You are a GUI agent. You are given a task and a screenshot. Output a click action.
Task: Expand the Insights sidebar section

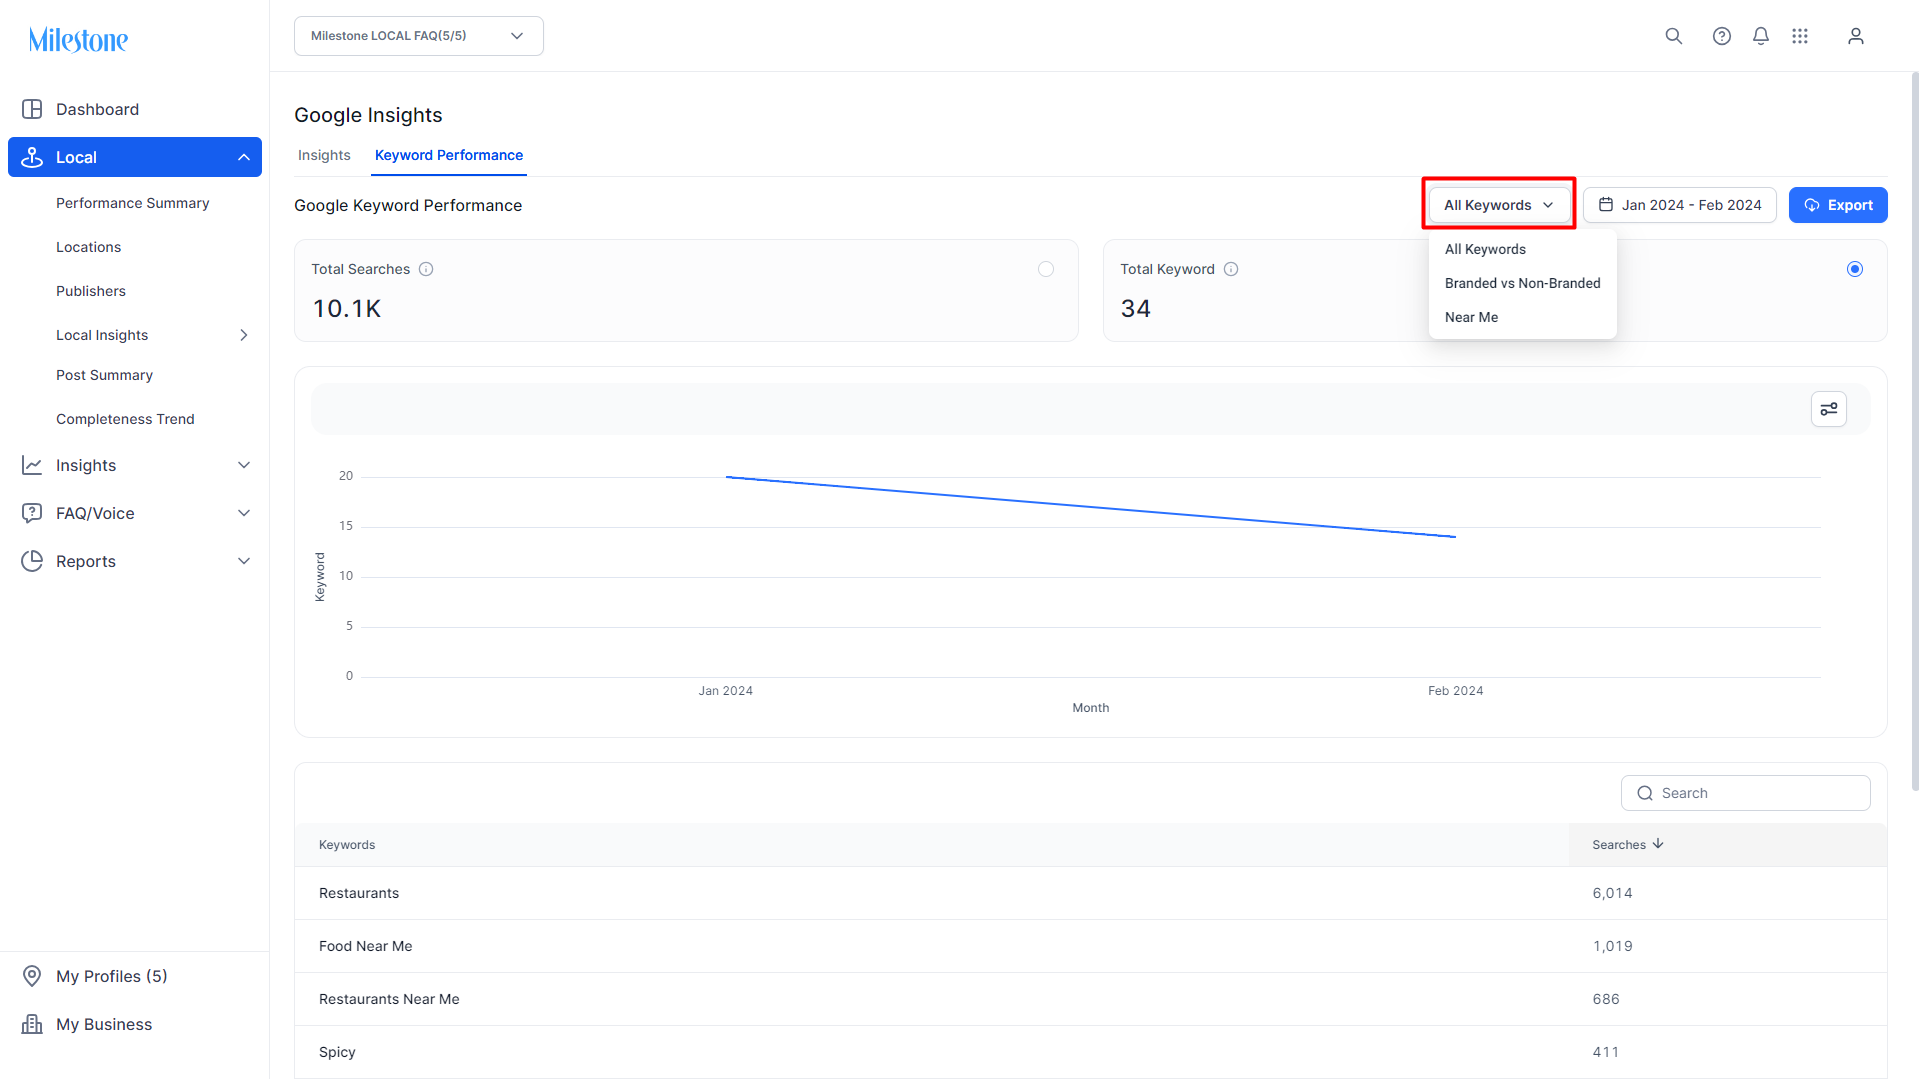pos(244,465)
